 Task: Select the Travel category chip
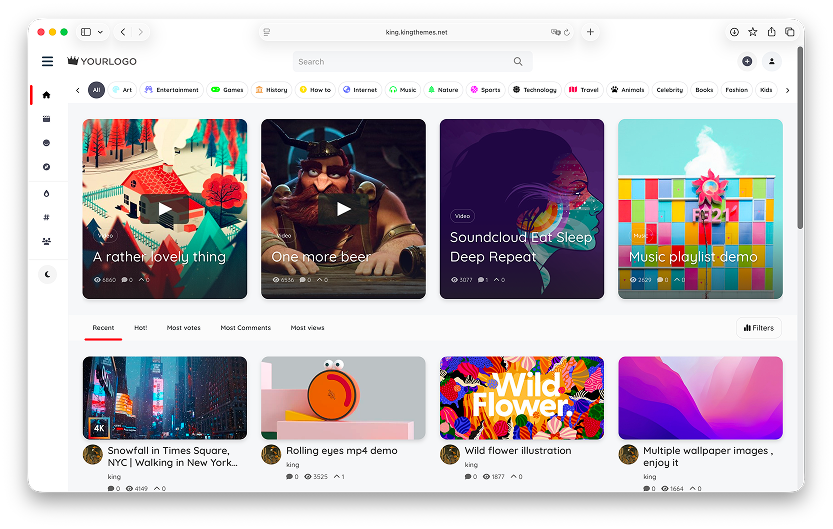(584, 90)
